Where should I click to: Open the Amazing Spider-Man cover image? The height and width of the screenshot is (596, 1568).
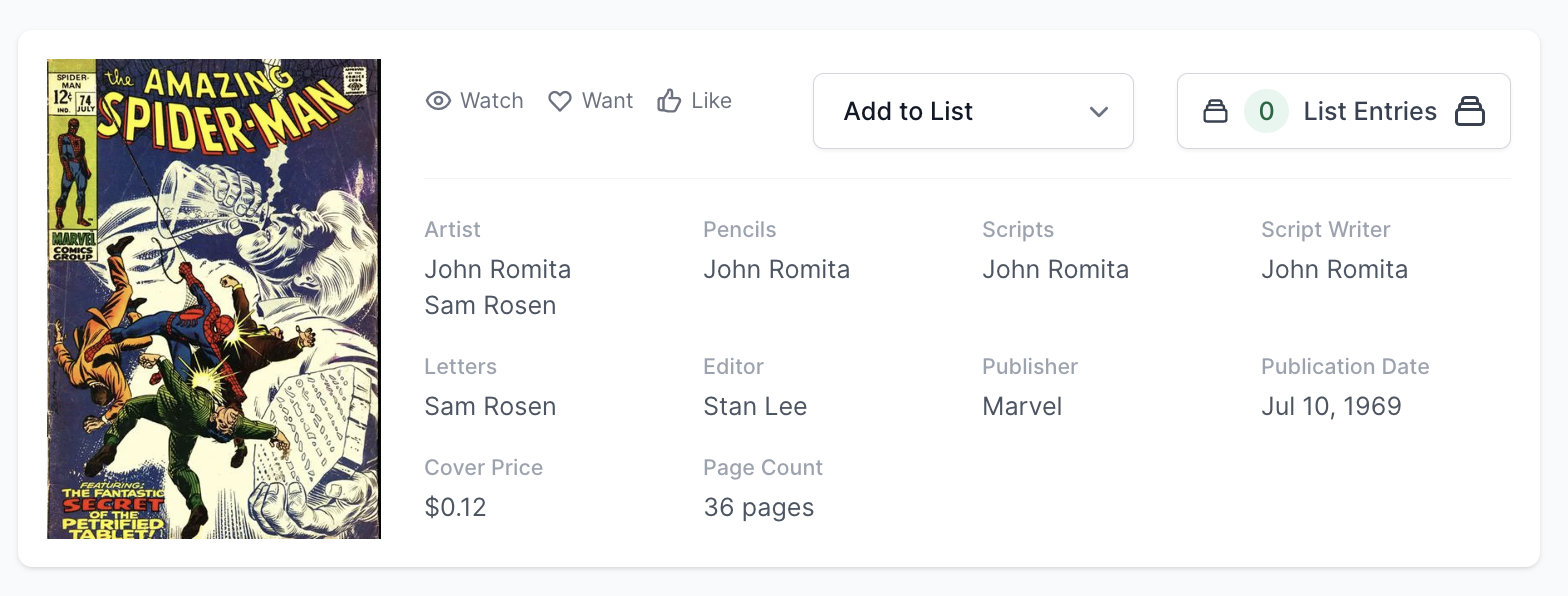[214, 299]
